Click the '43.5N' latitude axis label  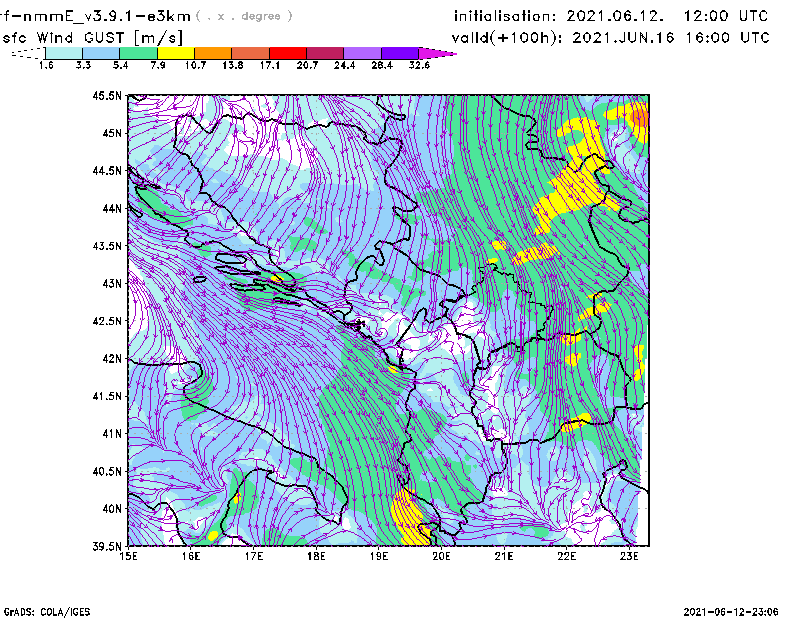point(107,246)
